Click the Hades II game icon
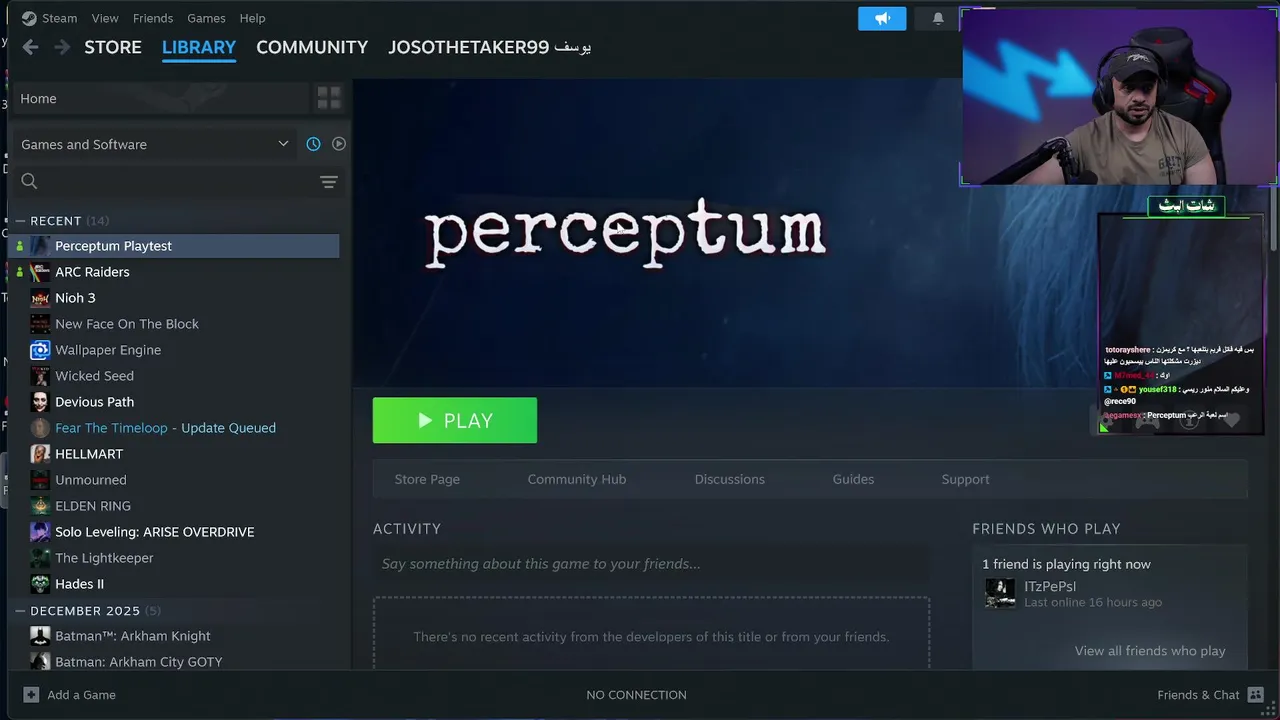This screenshot has height=720, width=1280. (x=40, y=584)
